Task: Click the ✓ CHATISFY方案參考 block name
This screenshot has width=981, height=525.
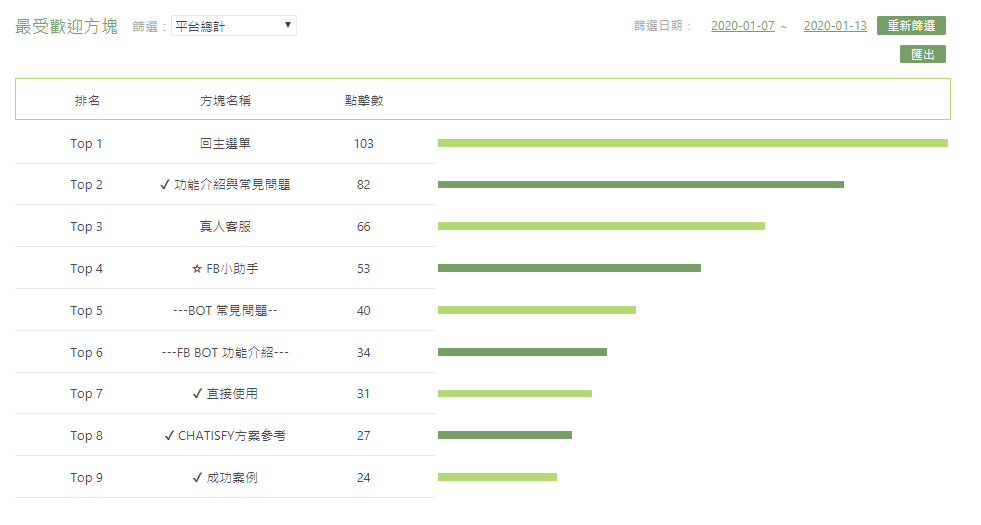Action: click(225, 436)
